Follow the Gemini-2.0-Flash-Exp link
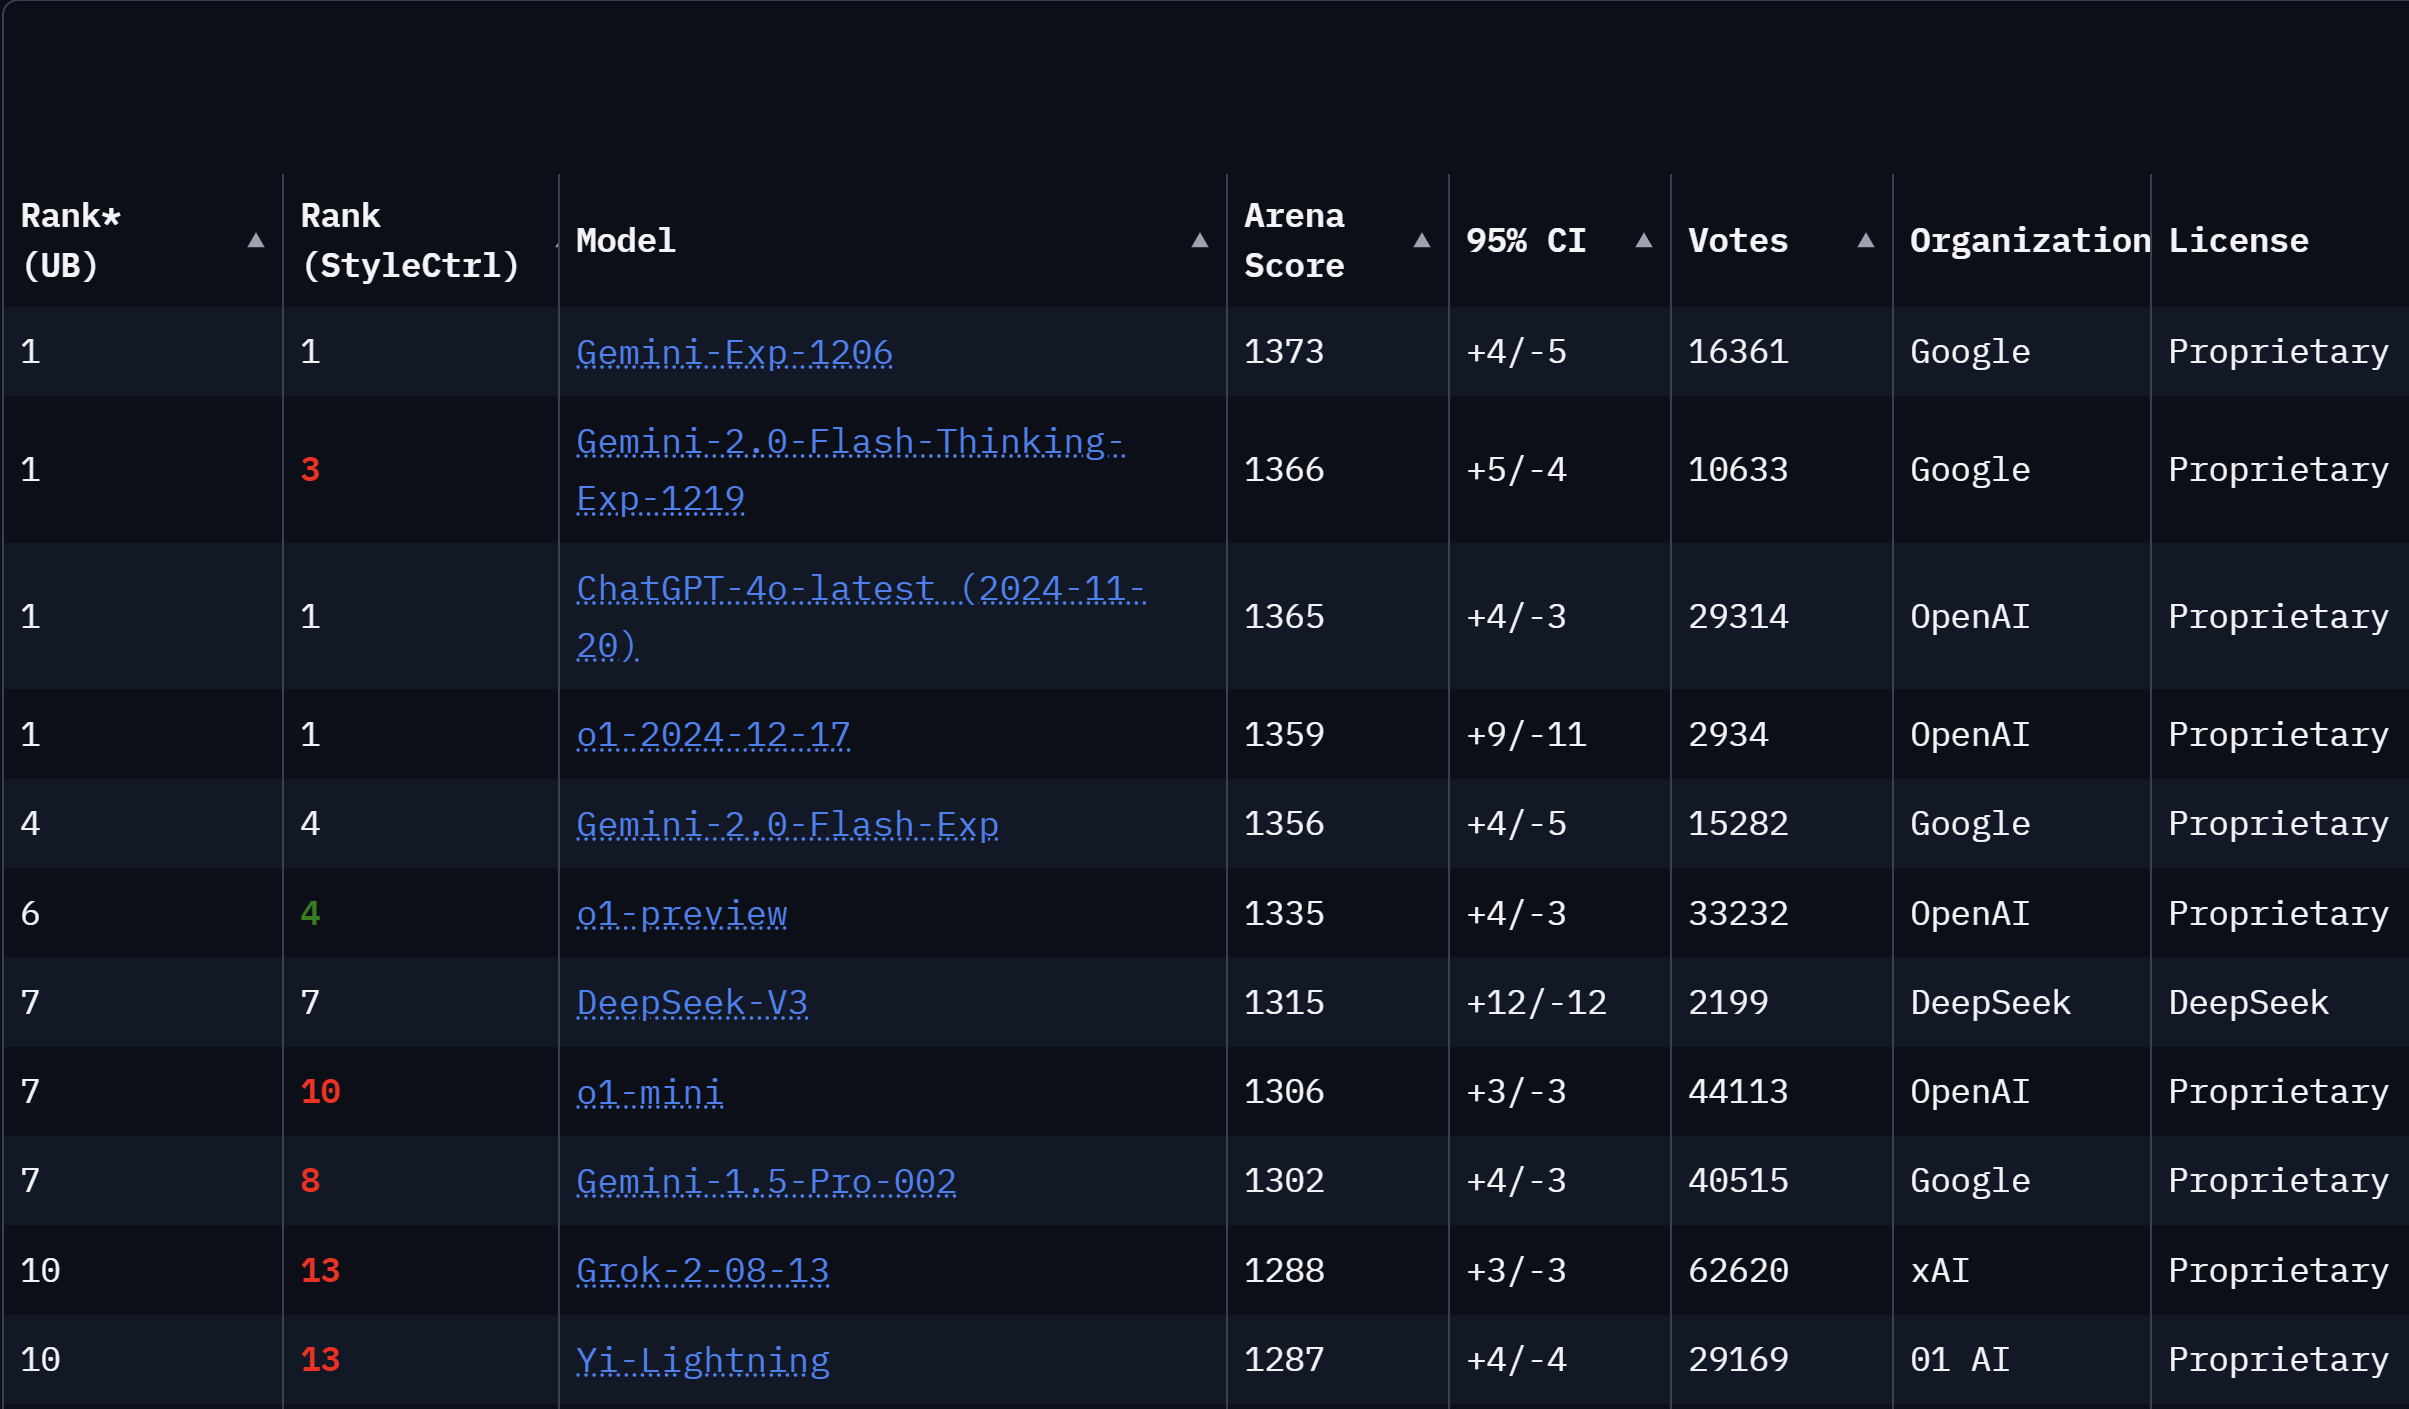 (x=787, y=824)
